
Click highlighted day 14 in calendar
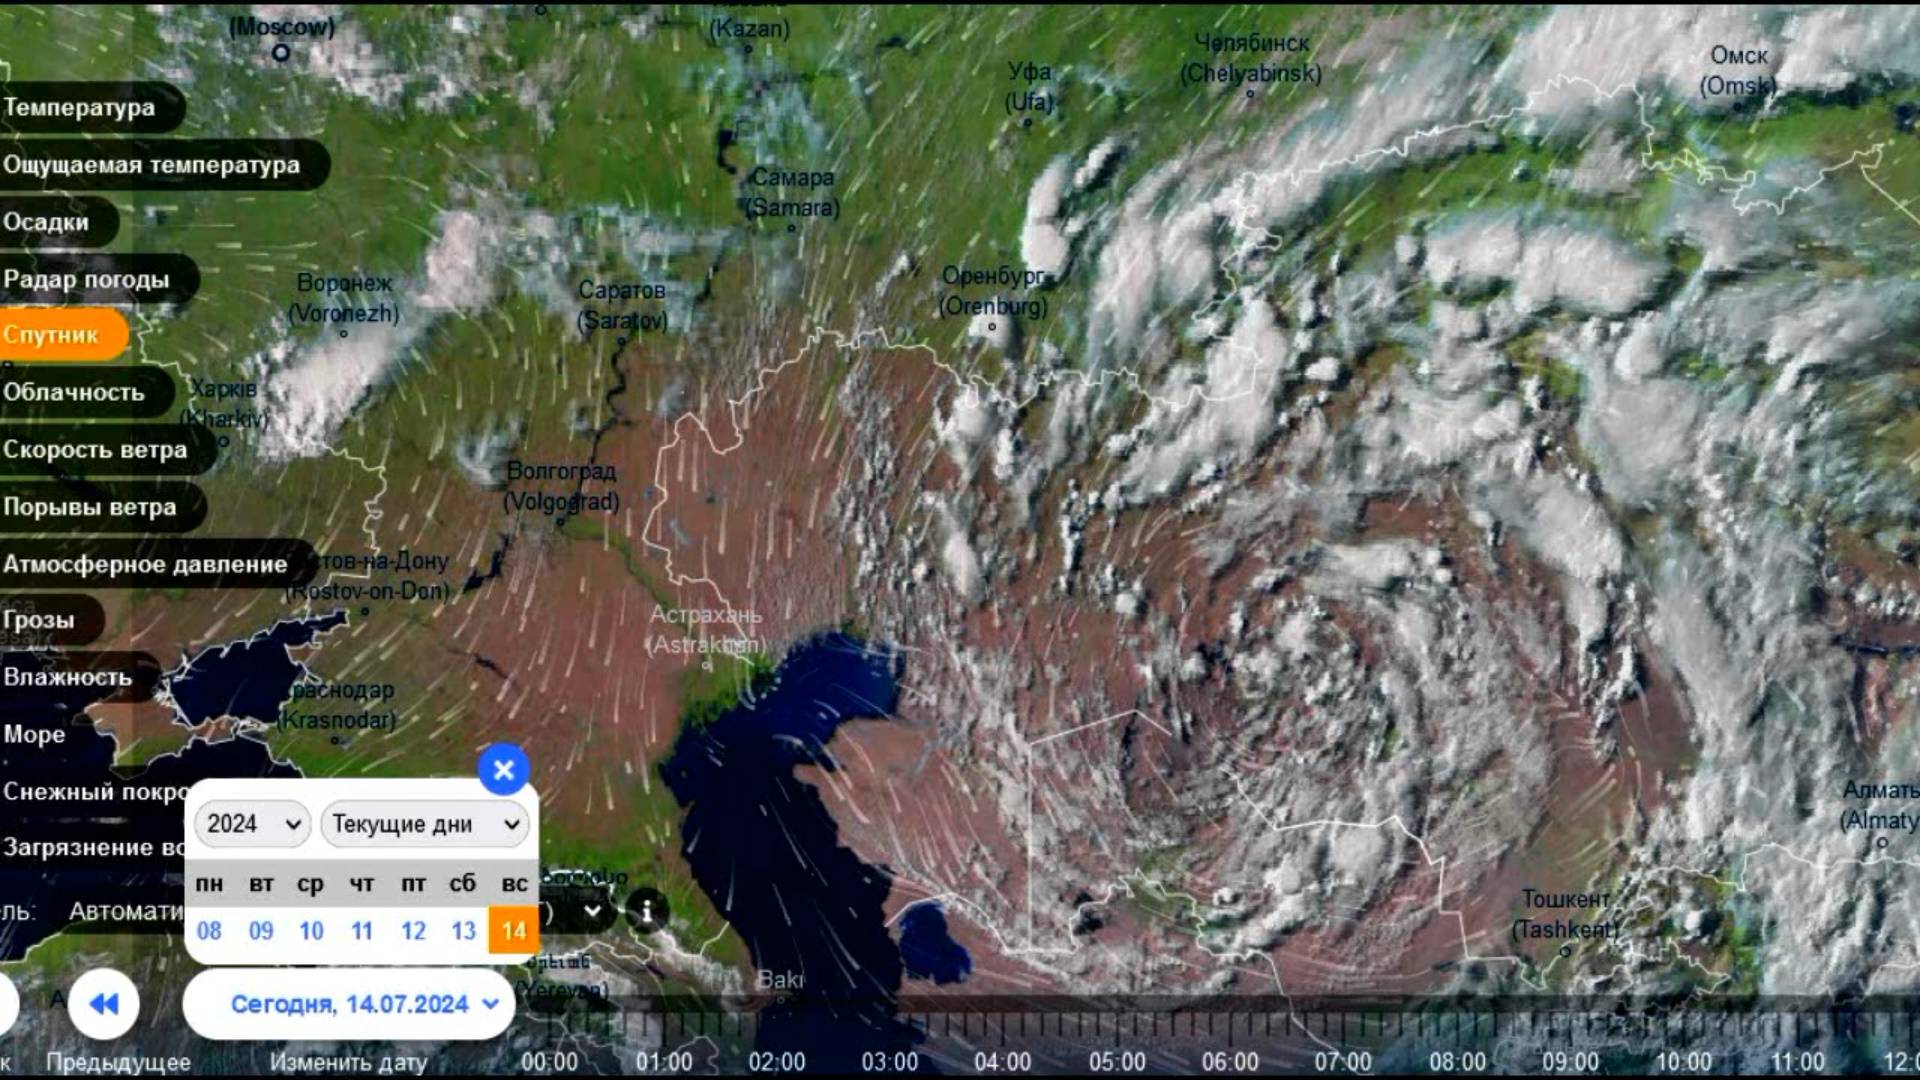click(x=514, y=931)
